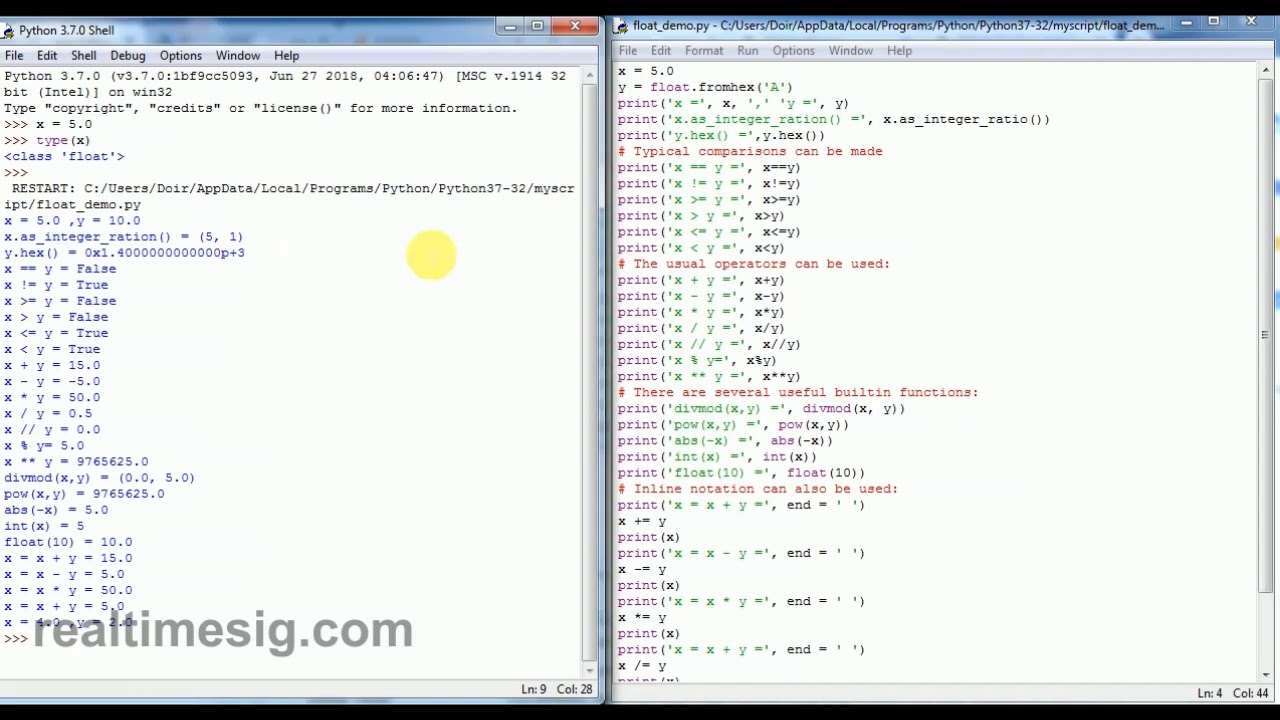This screenshot has height=720, width=1280.
Task: Open Options menu in Python Shell window
Action: (181, 56)
